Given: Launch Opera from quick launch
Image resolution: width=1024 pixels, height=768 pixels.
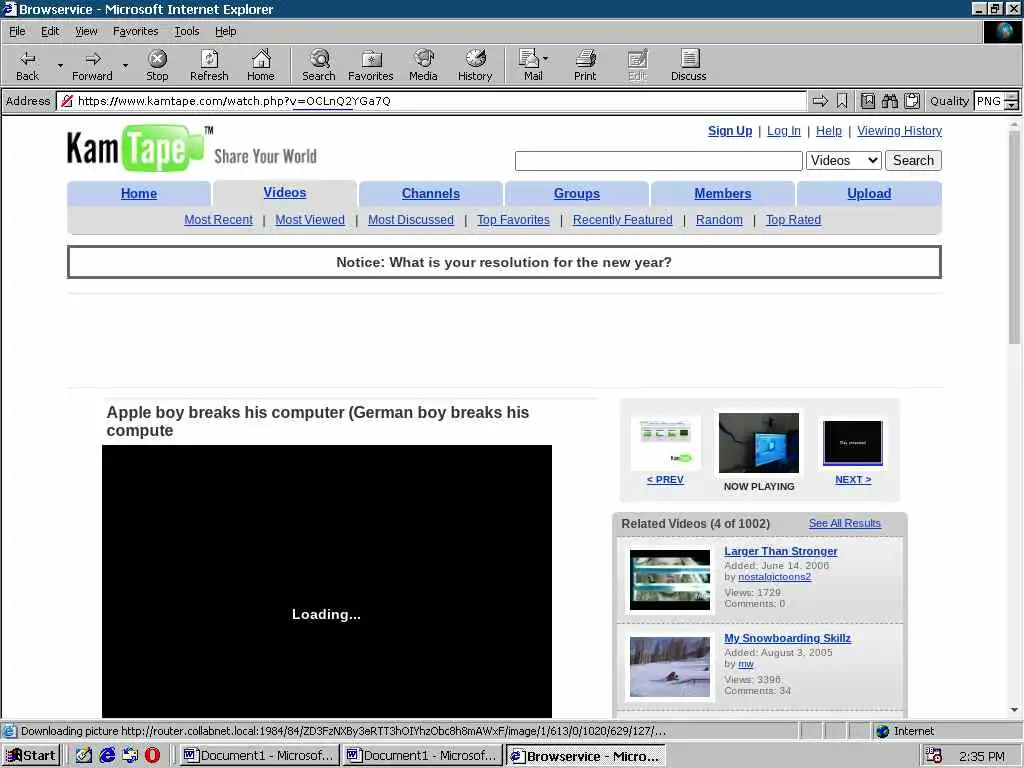Looking at the screenshot, I should (x=152, y=756).
